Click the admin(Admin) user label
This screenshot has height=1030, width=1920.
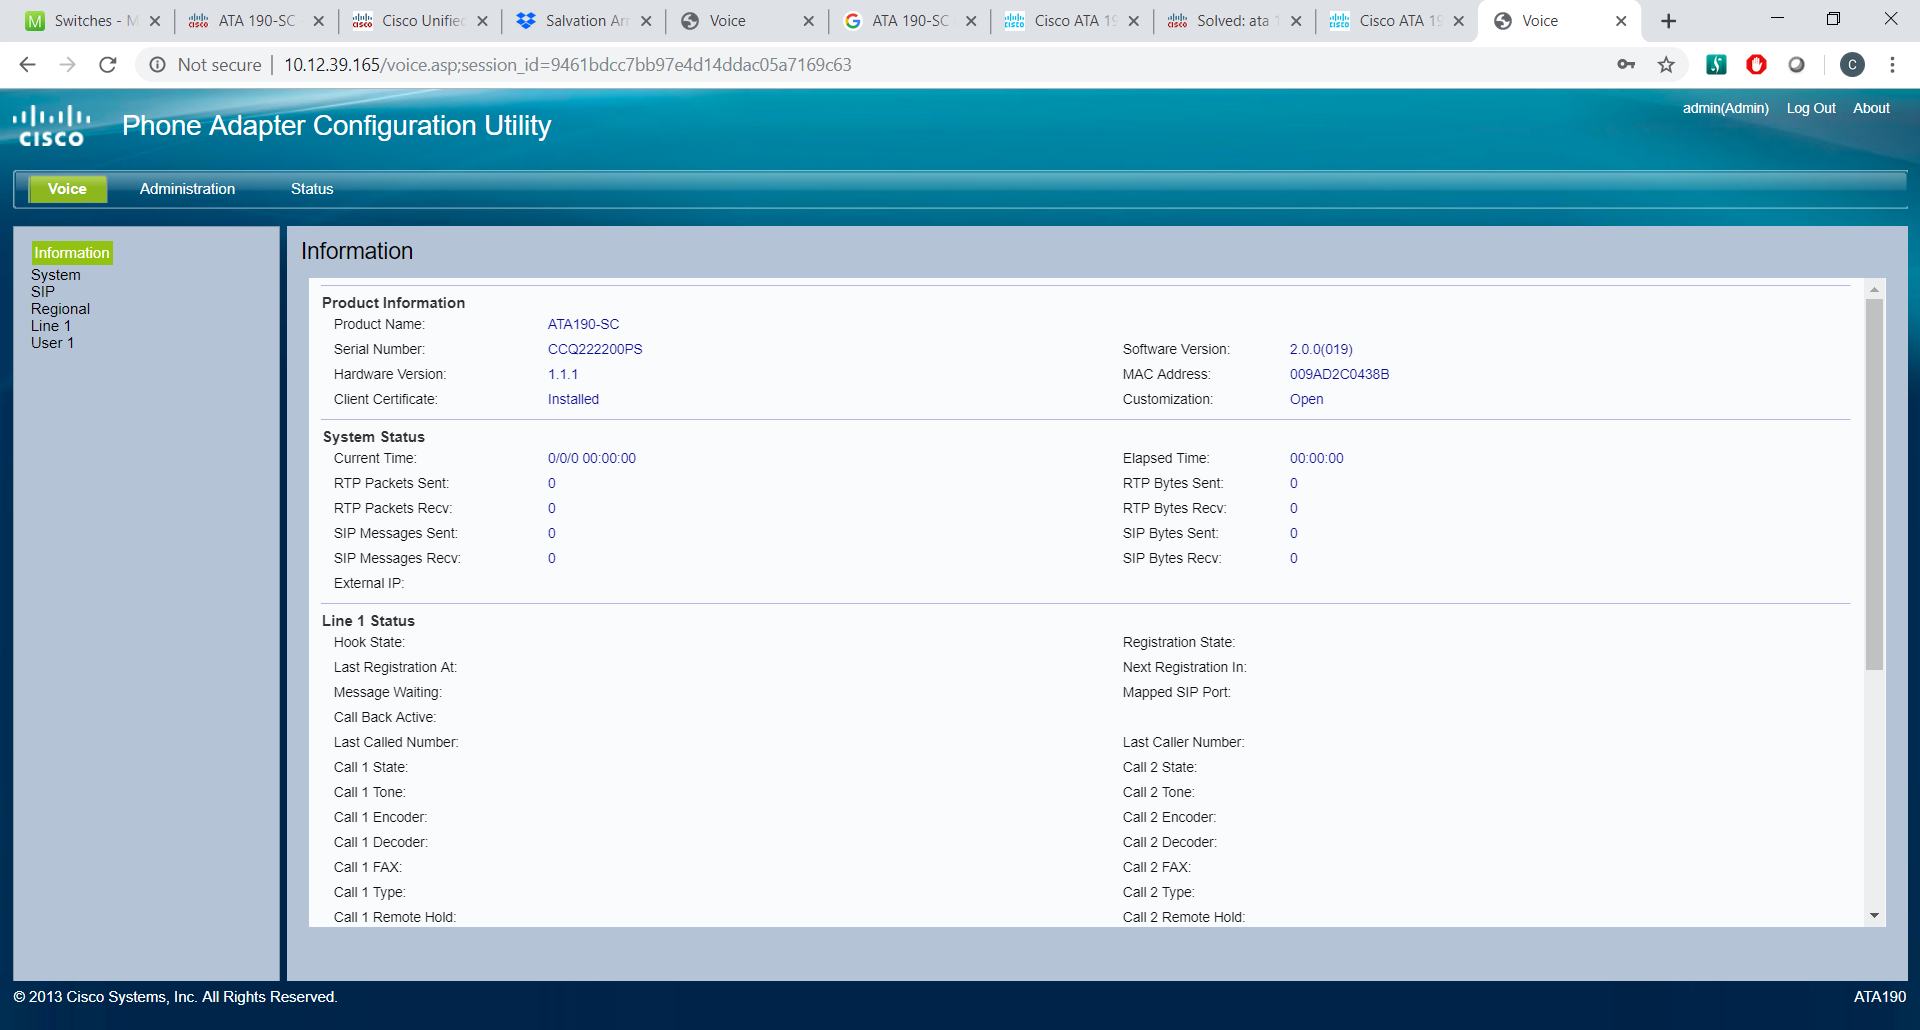[1725, 108]
